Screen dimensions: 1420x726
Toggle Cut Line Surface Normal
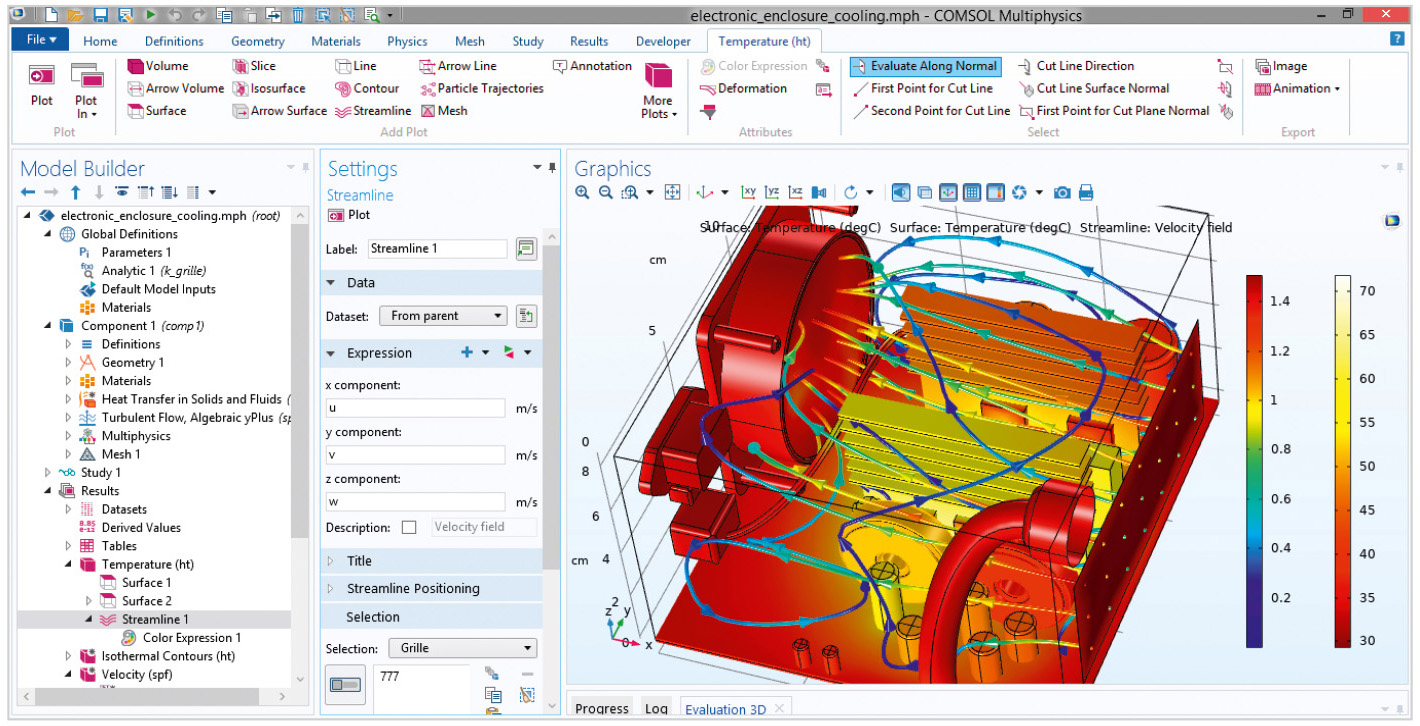point(1094,88)
